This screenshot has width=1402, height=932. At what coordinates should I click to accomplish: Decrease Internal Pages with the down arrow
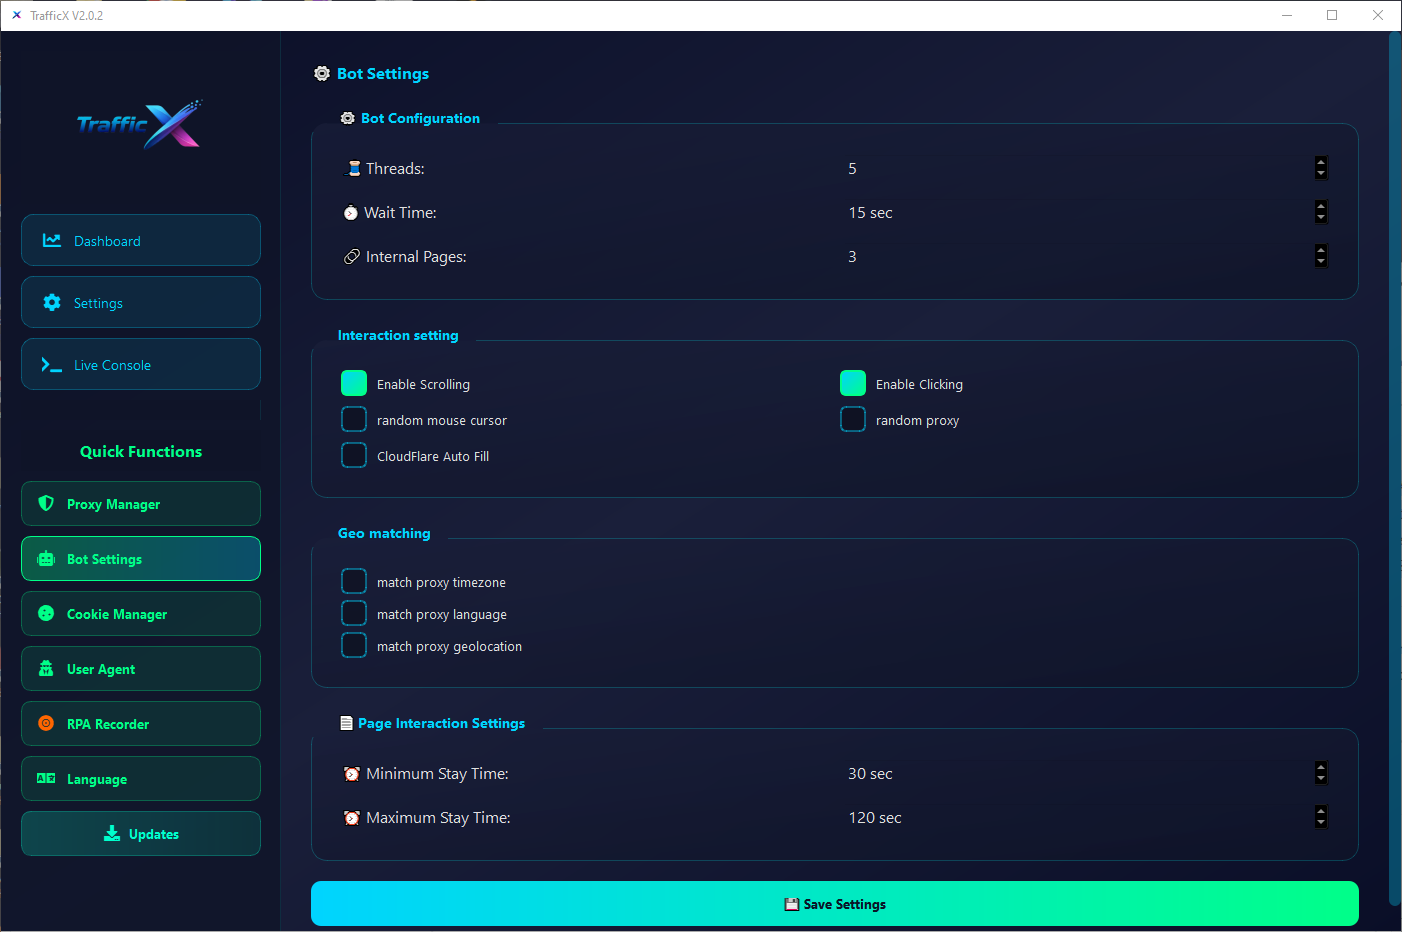(x=1321, y=262)
